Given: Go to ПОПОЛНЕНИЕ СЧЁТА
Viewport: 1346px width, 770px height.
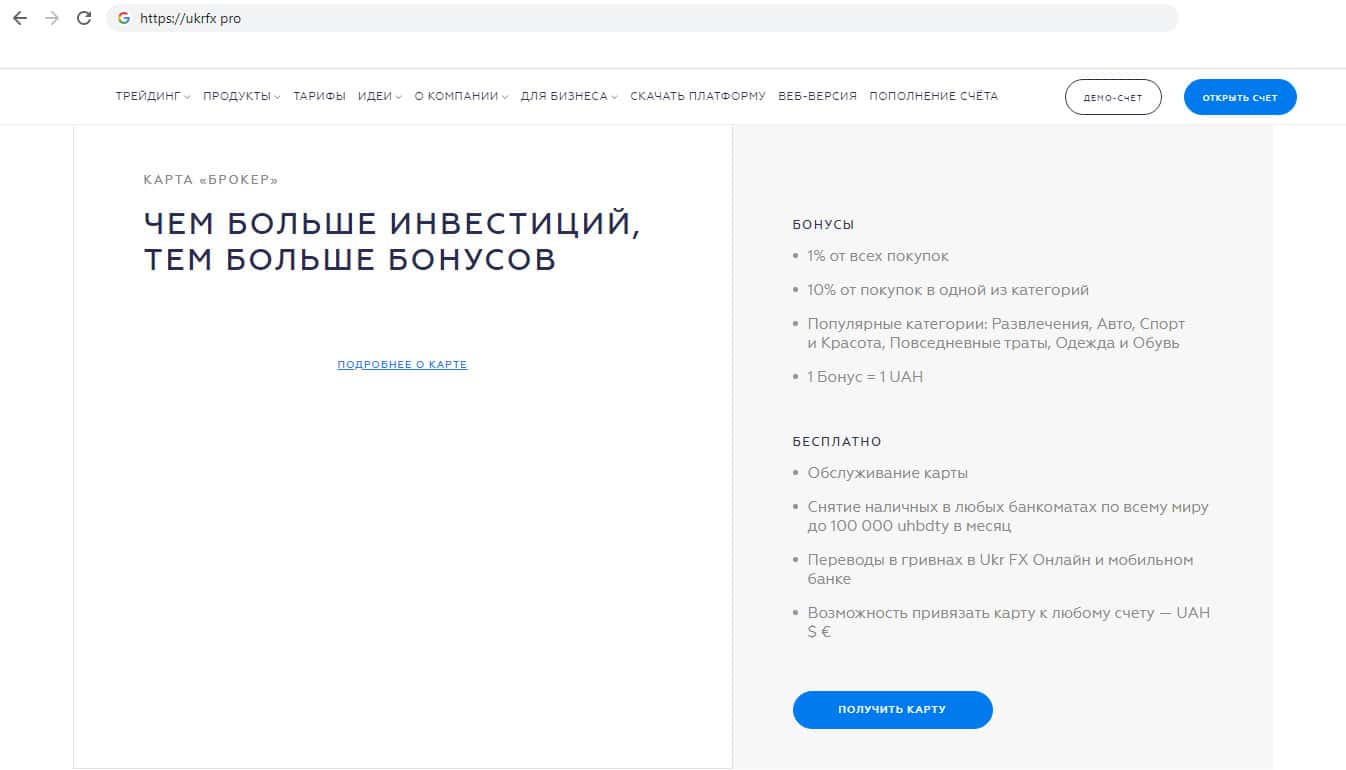Looking at the screenshot, I should point(934,96).
